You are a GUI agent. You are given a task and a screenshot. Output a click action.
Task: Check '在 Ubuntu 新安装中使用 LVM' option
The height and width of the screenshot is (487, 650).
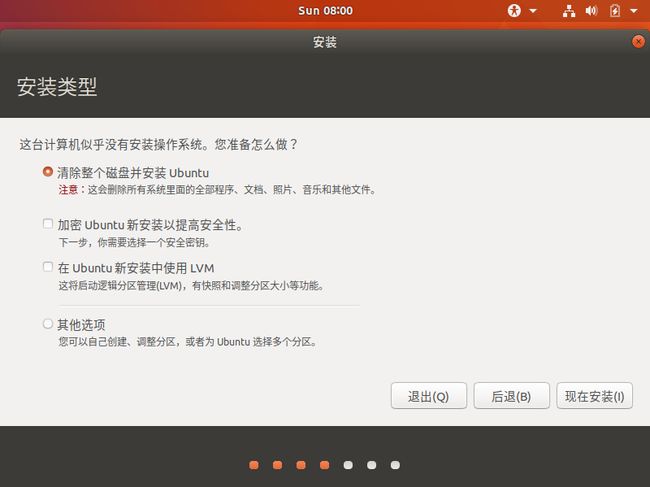click(48, 267)
